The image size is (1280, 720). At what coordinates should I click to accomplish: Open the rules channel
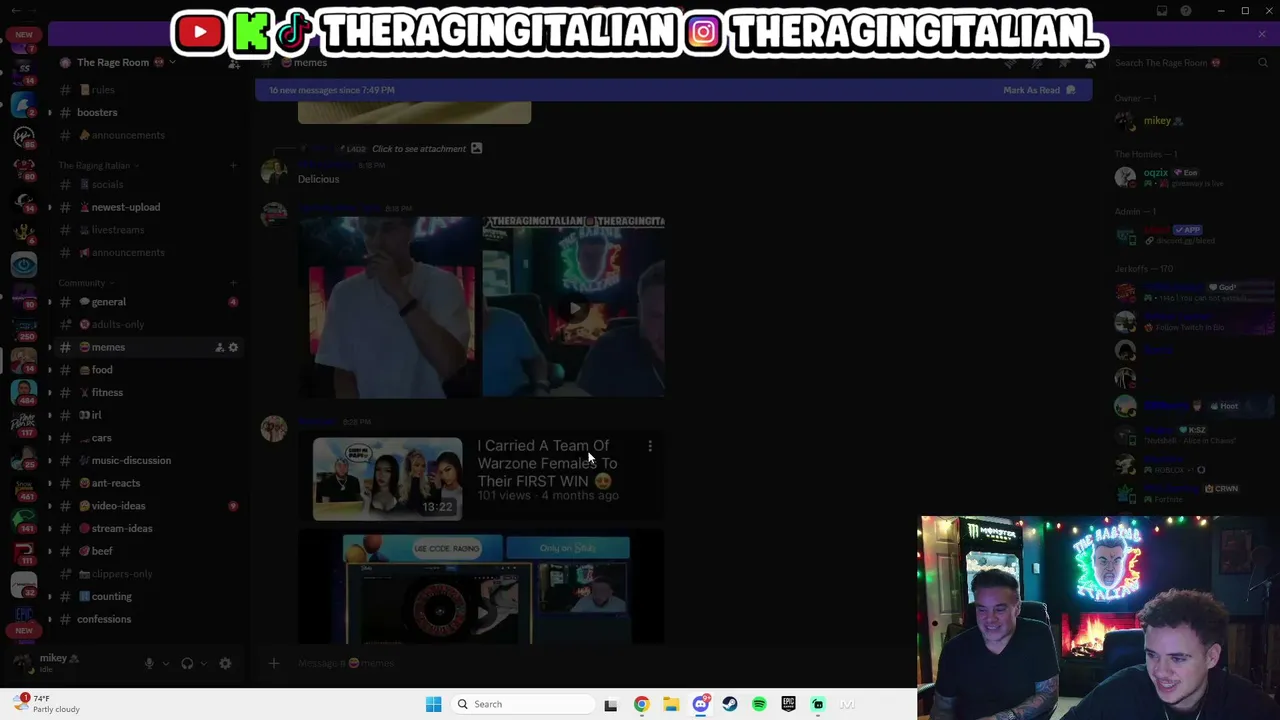[x=148, y=90]
